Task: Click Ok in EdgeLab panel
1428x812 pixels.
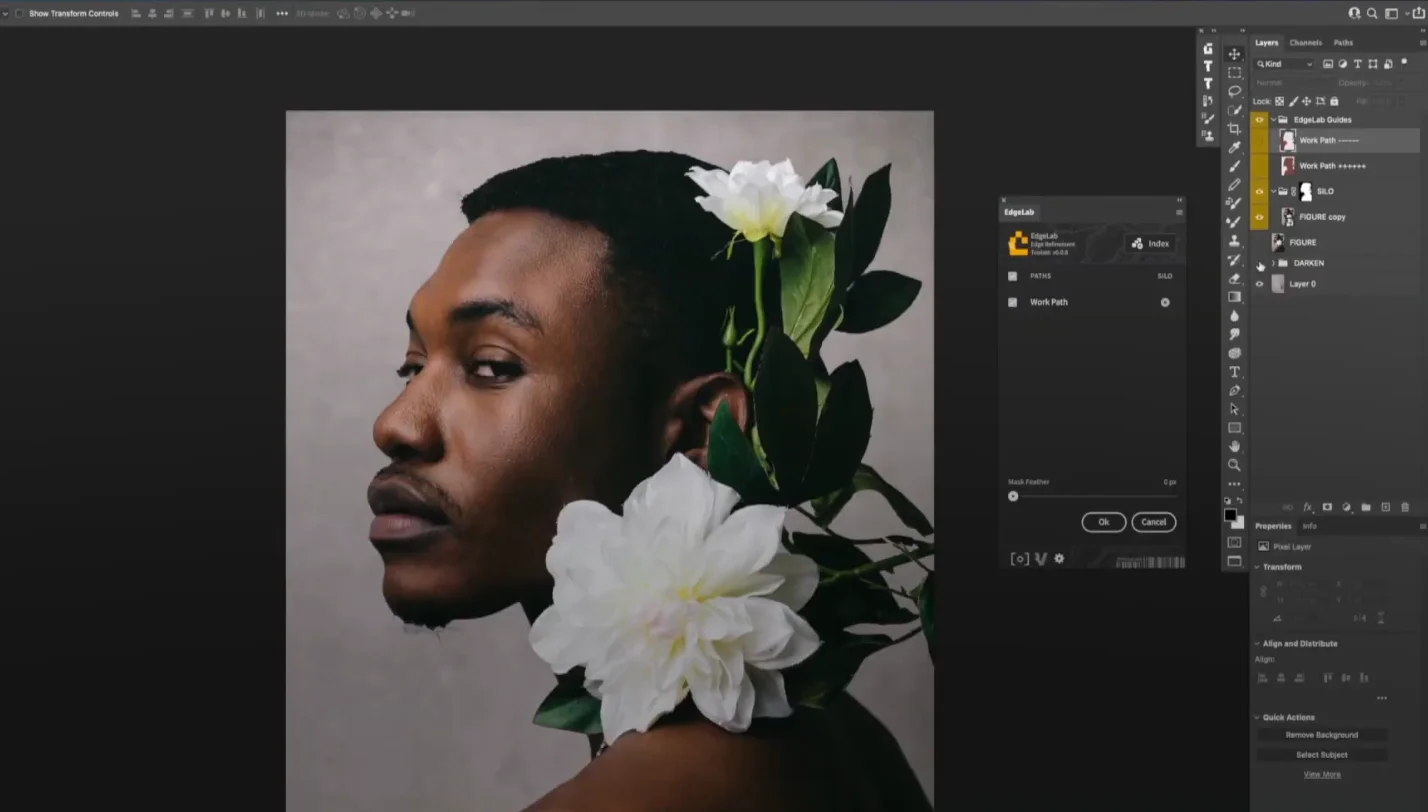Action: click(x=1104, y=522)
